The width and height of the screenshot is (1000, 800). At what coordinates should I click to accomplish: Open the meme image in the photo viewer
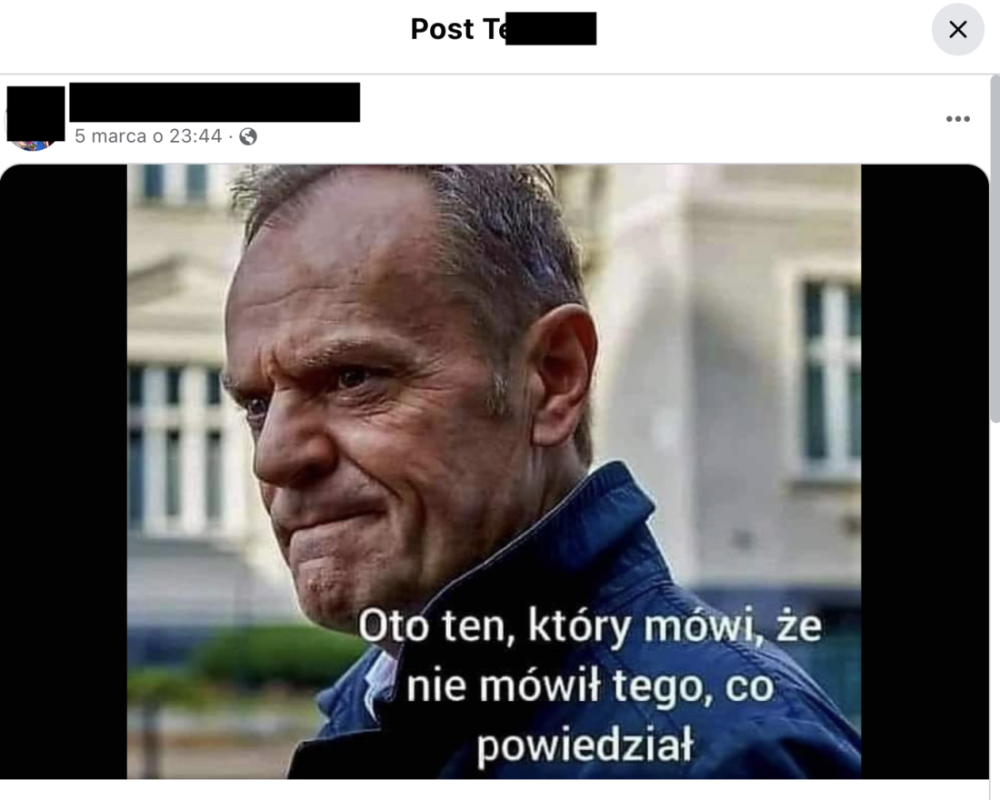coord(494,471)
